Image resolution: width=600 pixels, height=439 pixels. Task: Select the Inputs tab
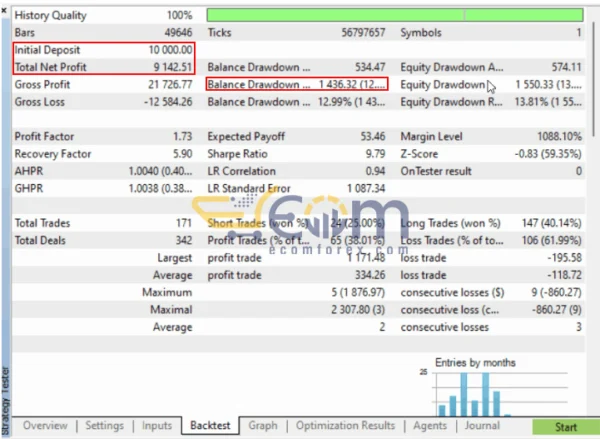click(x=157, y=426)
